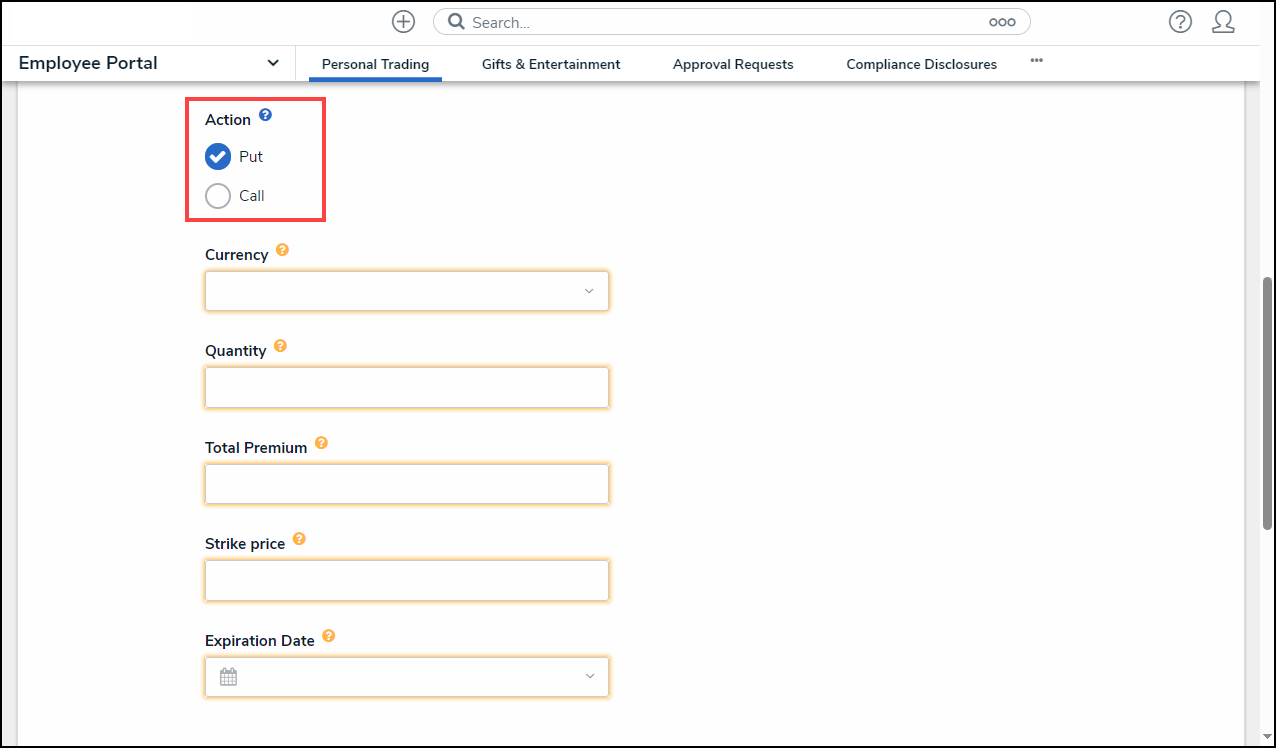Click into the Quantity input field
Viewport: 1276px width, 748px height.
[x=406, y=388]
